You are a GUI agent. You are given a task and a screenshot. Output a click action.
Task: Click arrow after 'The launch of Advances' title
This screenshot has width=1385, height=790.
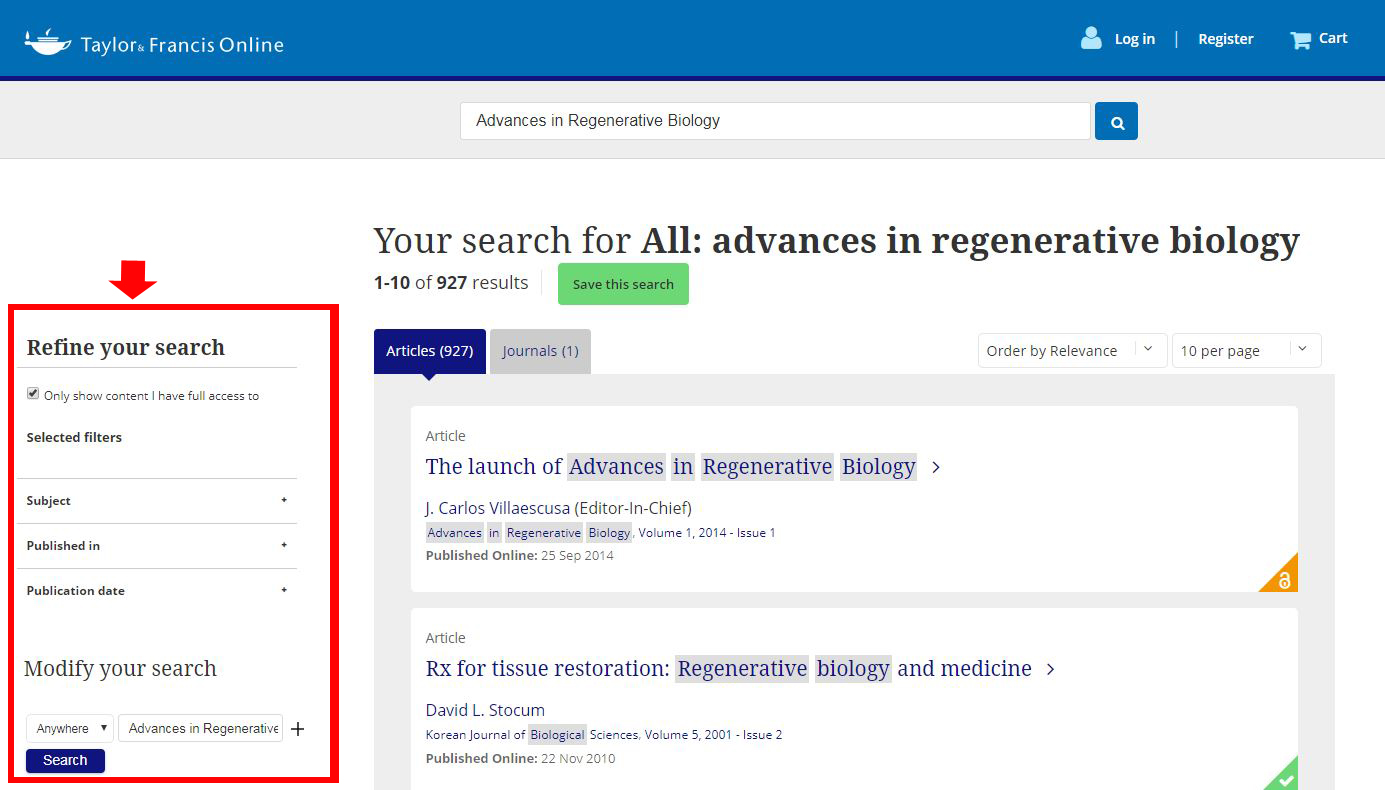936,467
